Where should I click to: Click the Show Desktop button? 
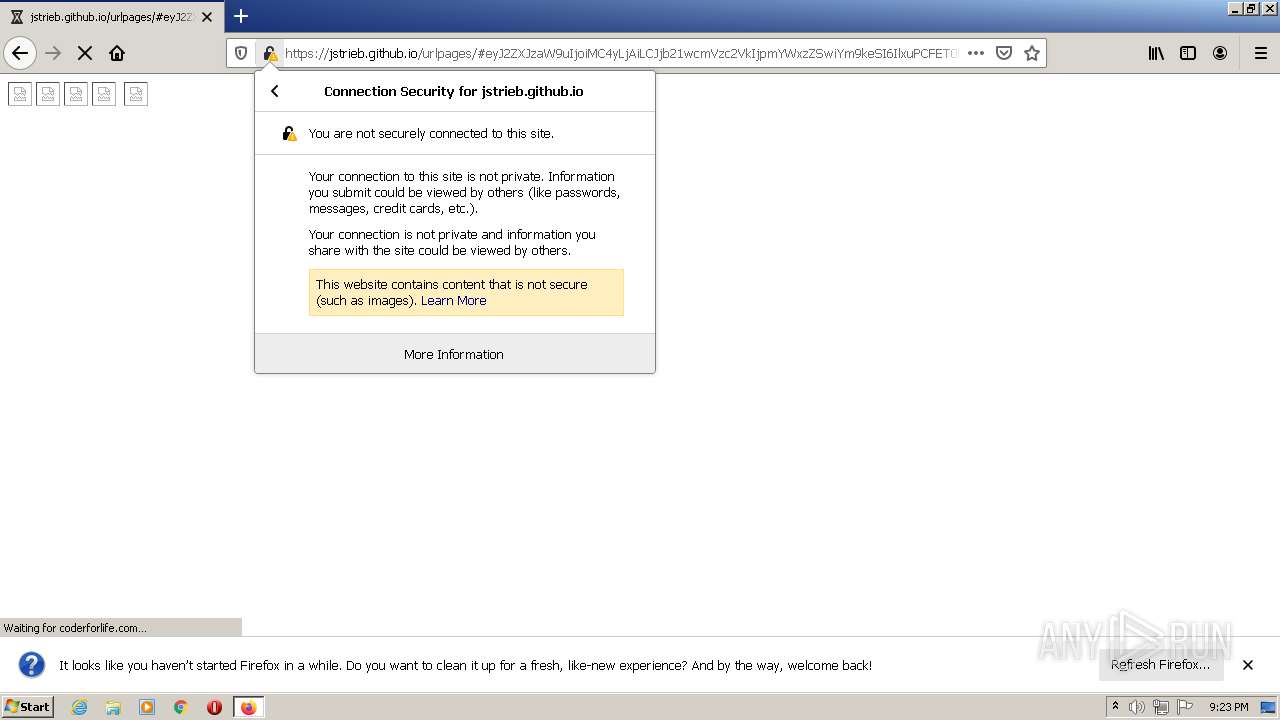1269,707
